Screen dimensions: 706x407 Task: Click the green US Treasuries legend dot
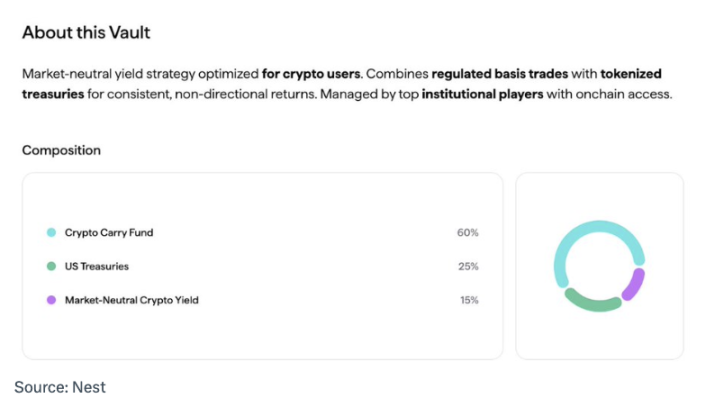tap(51, 266)
